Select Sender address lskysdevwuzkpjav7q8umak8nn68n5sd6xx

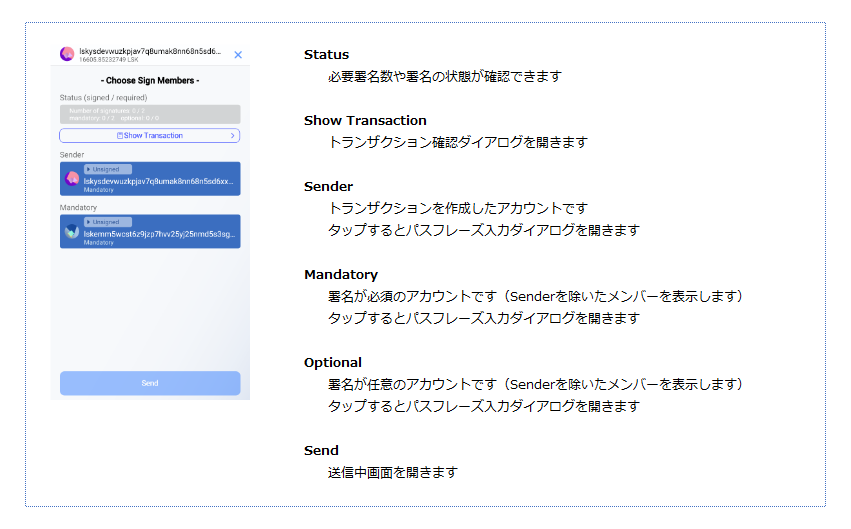click(158, 181)
